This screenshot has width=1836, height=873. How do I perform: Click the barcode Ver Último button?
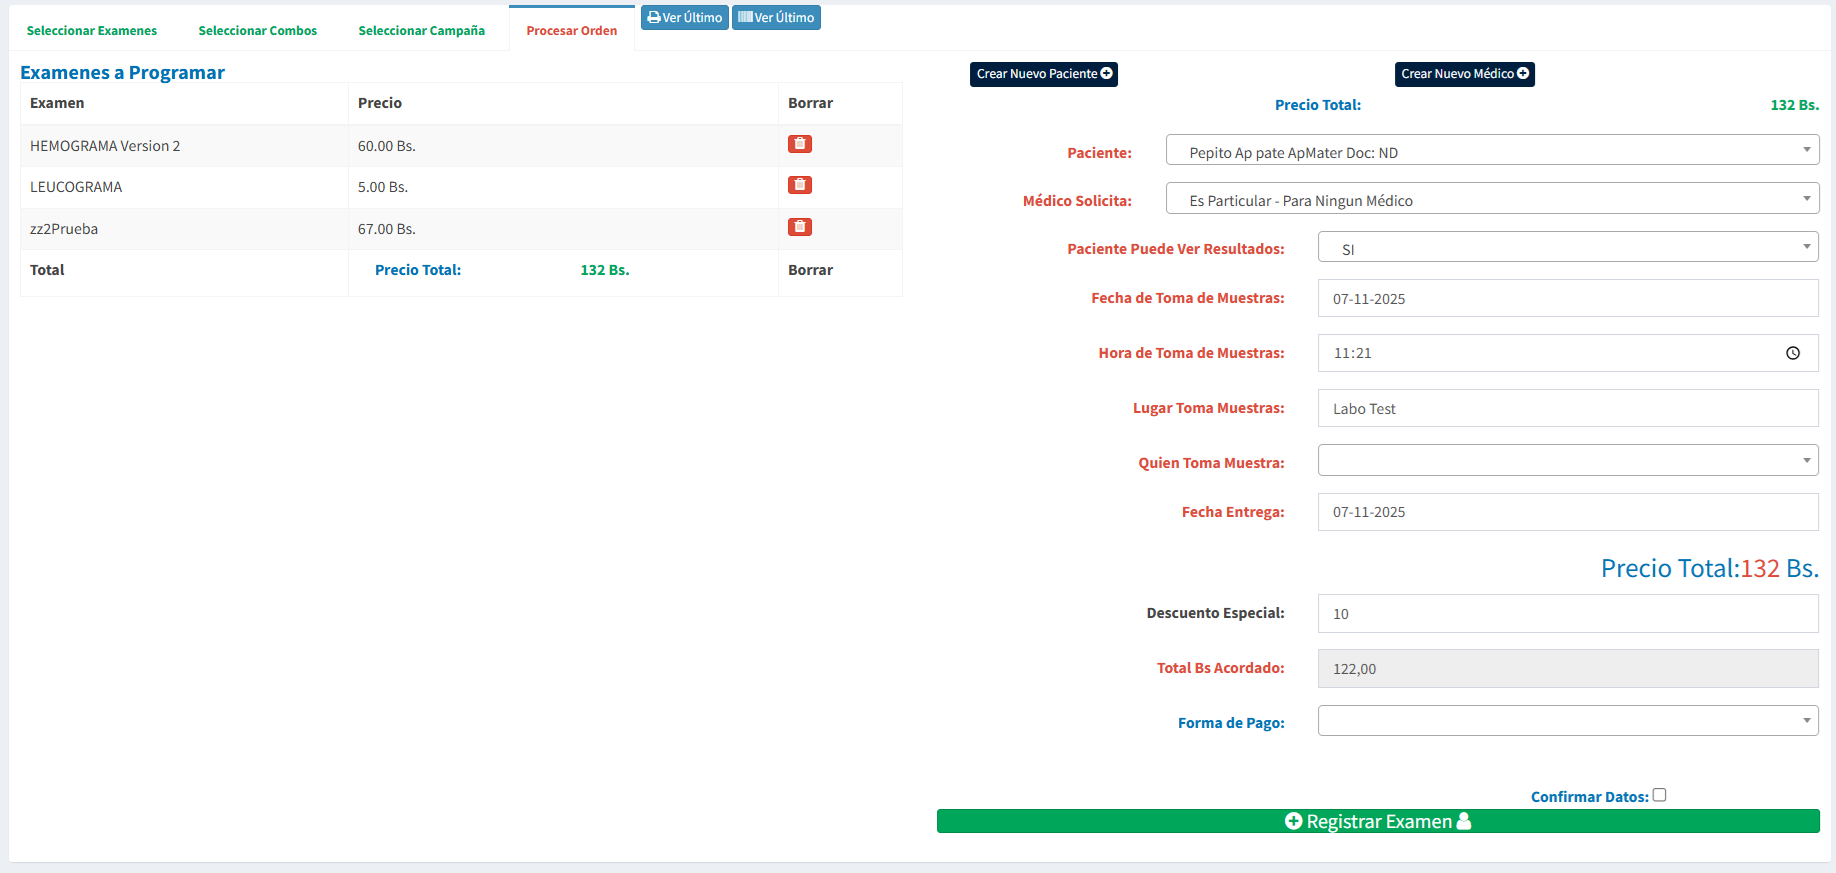pos(776,18)
